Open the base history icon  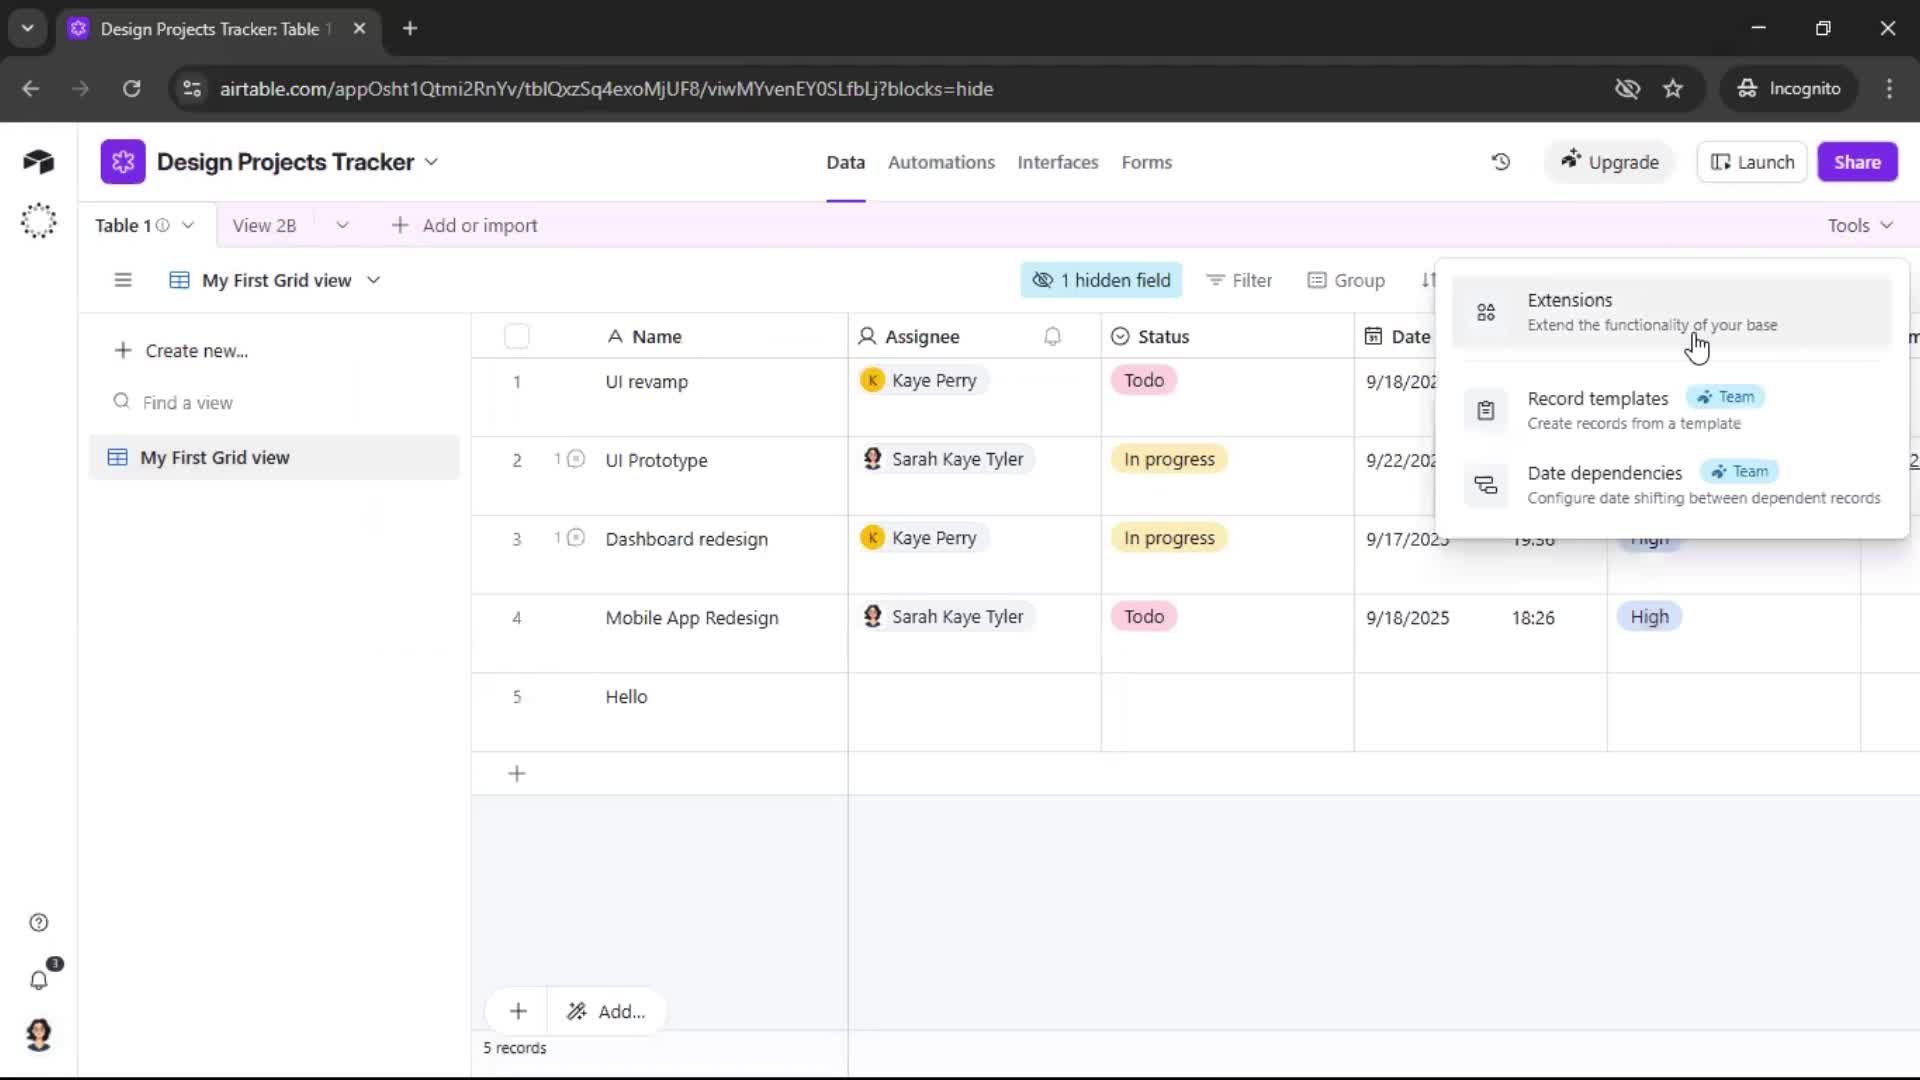(1501, 162)
